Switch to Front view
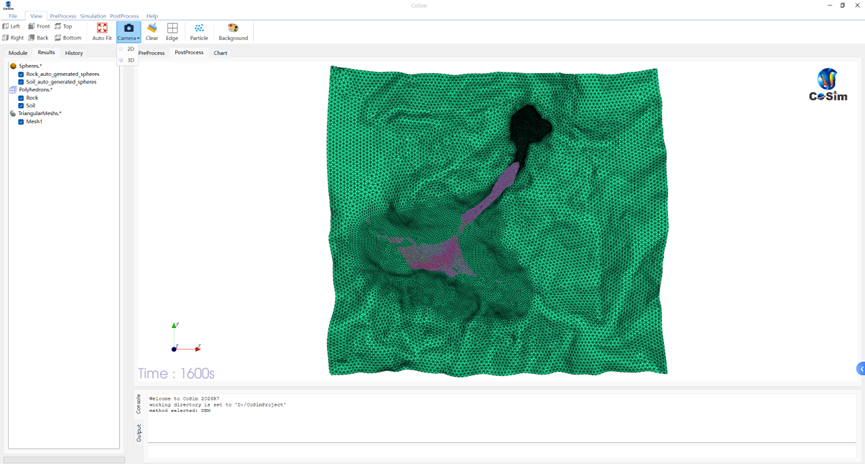Image resolution: width=865 pixels, height=464 pixels. click(39, 26)
